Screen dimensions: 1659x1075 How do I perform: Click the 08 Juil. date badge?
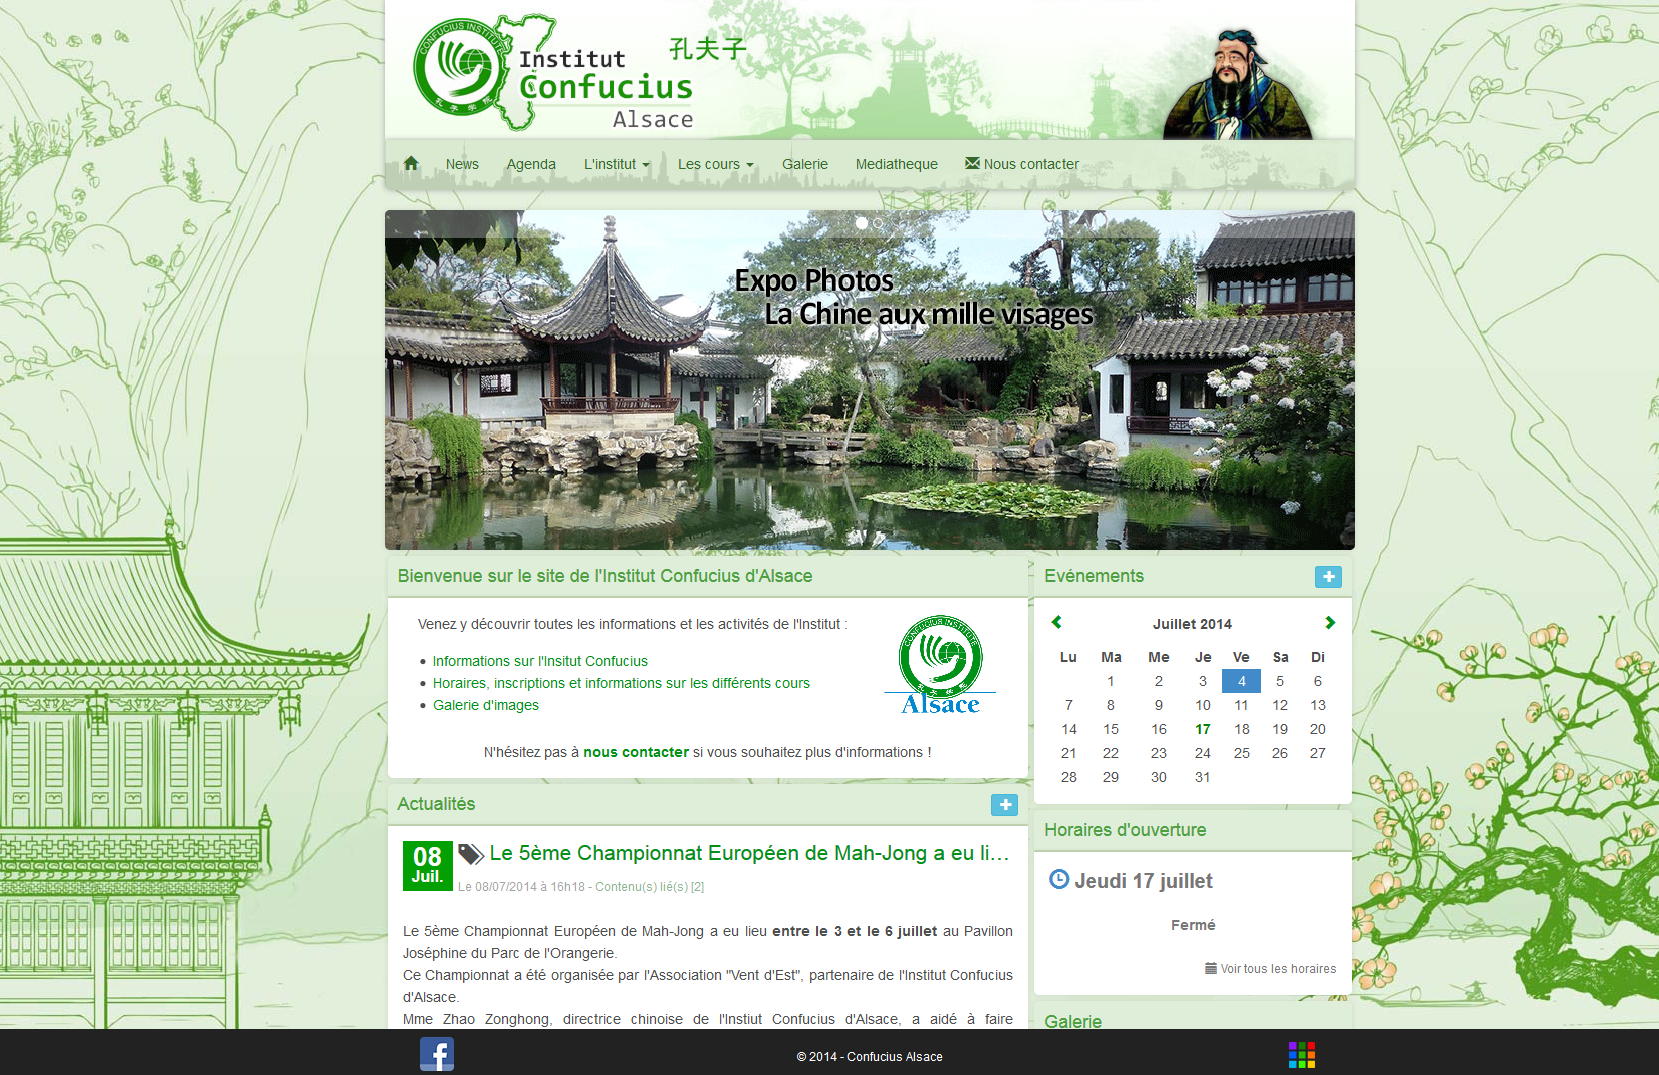tap(427, 865)
